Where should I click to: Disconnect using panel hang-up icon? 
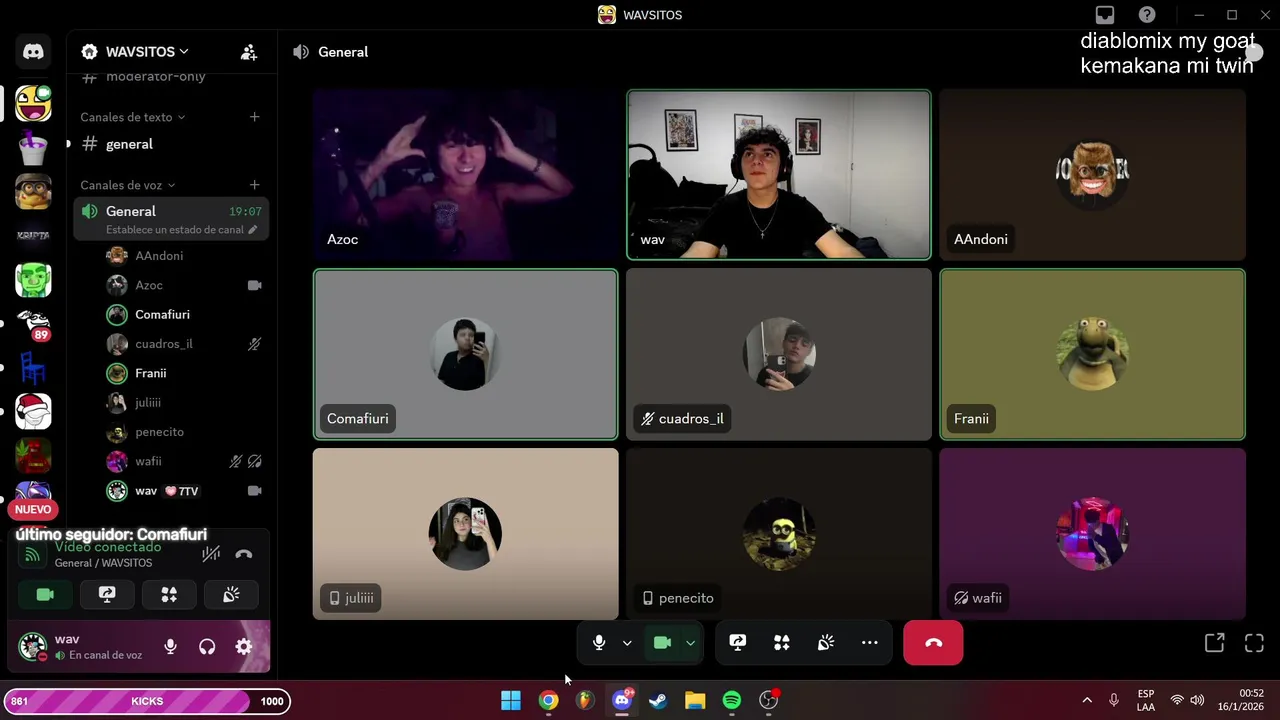click(243, 554)
